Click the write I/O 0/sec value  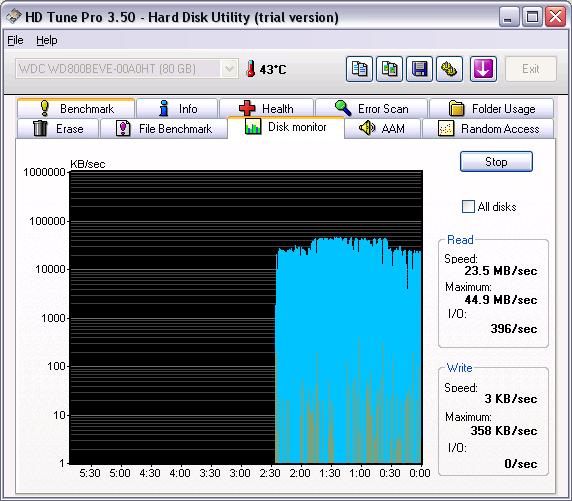521,463
